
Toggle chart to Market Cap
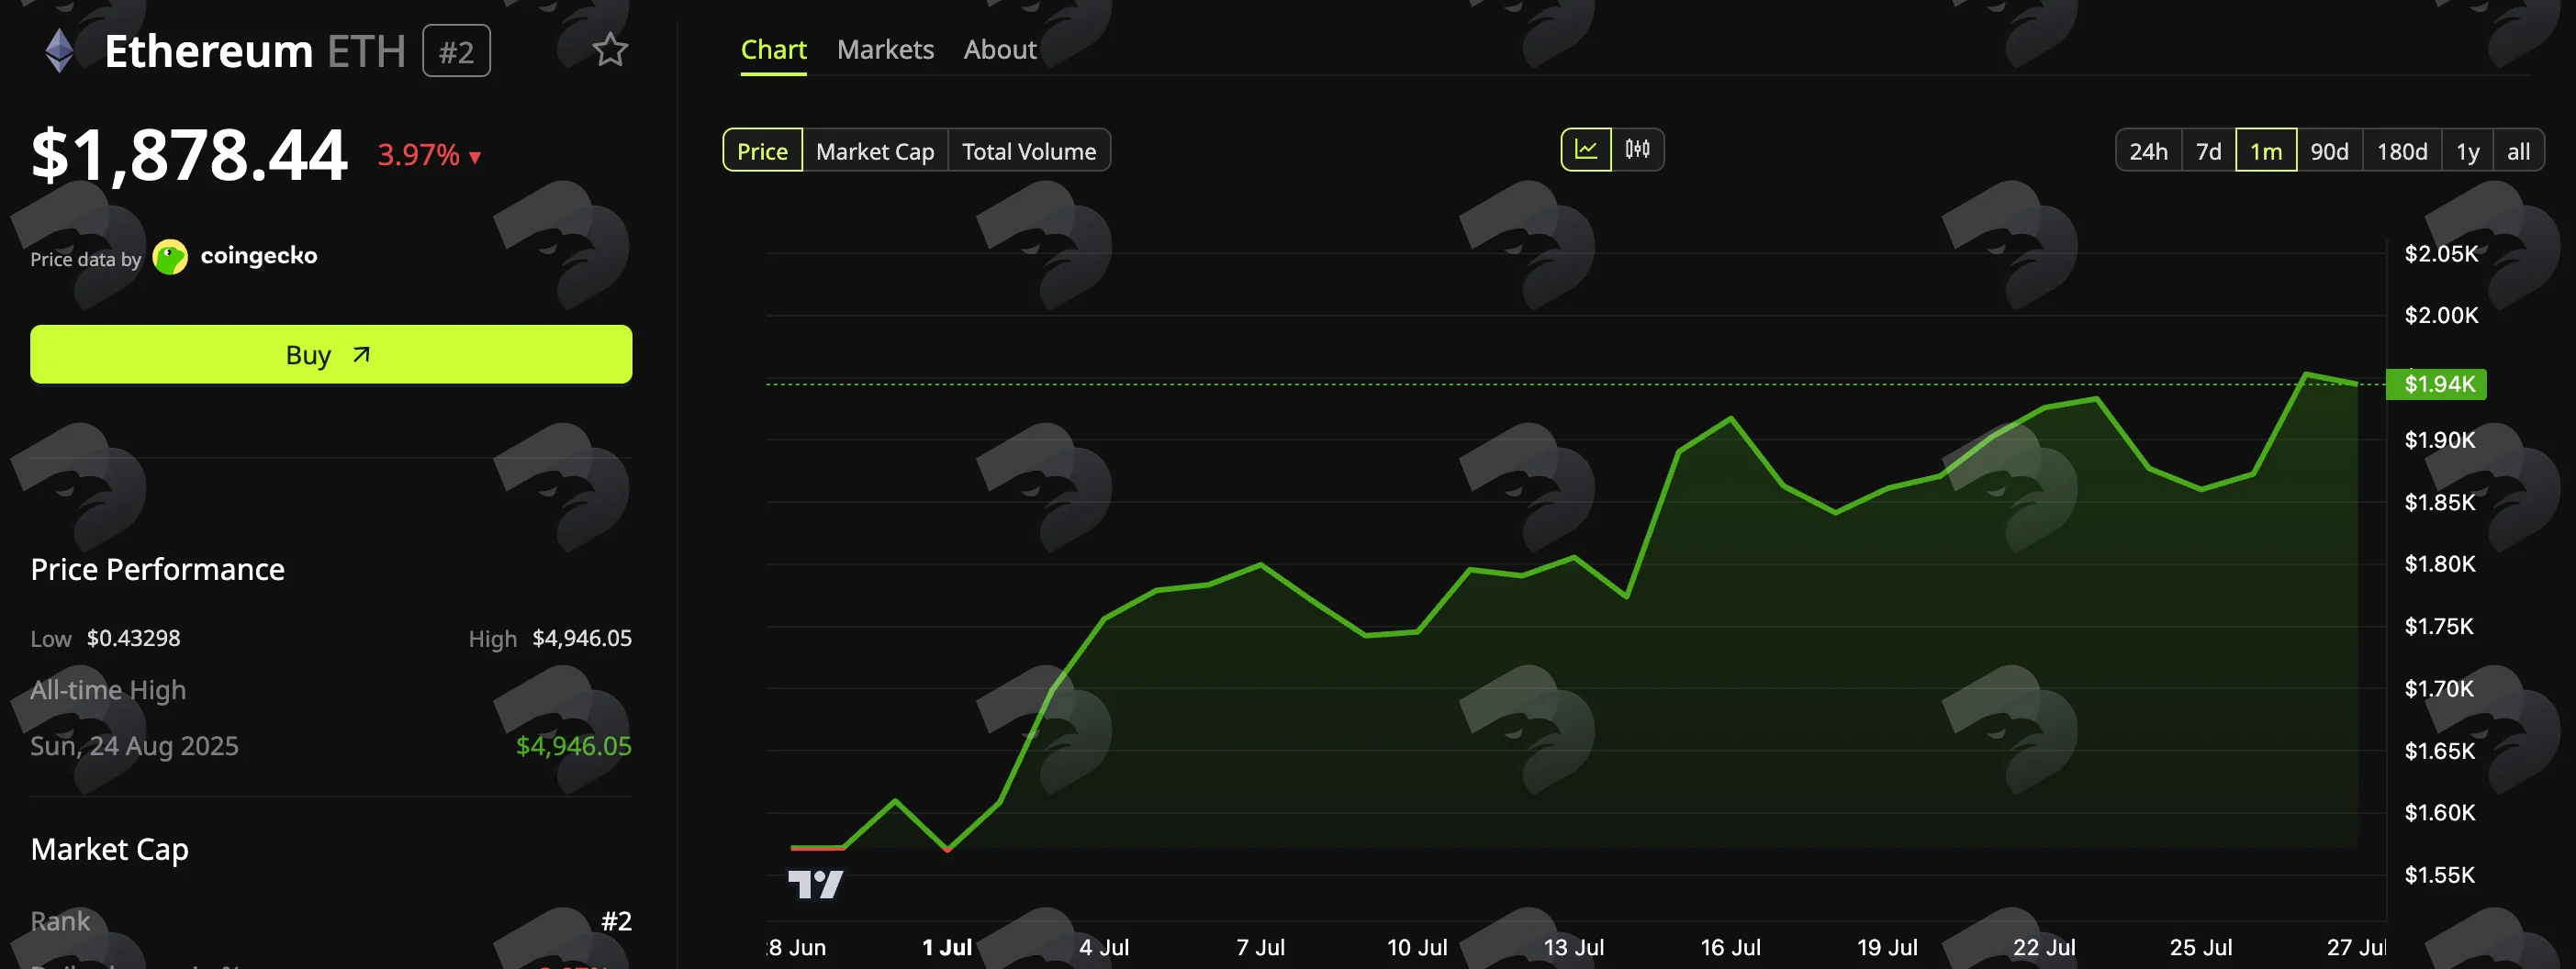[875, 151]
